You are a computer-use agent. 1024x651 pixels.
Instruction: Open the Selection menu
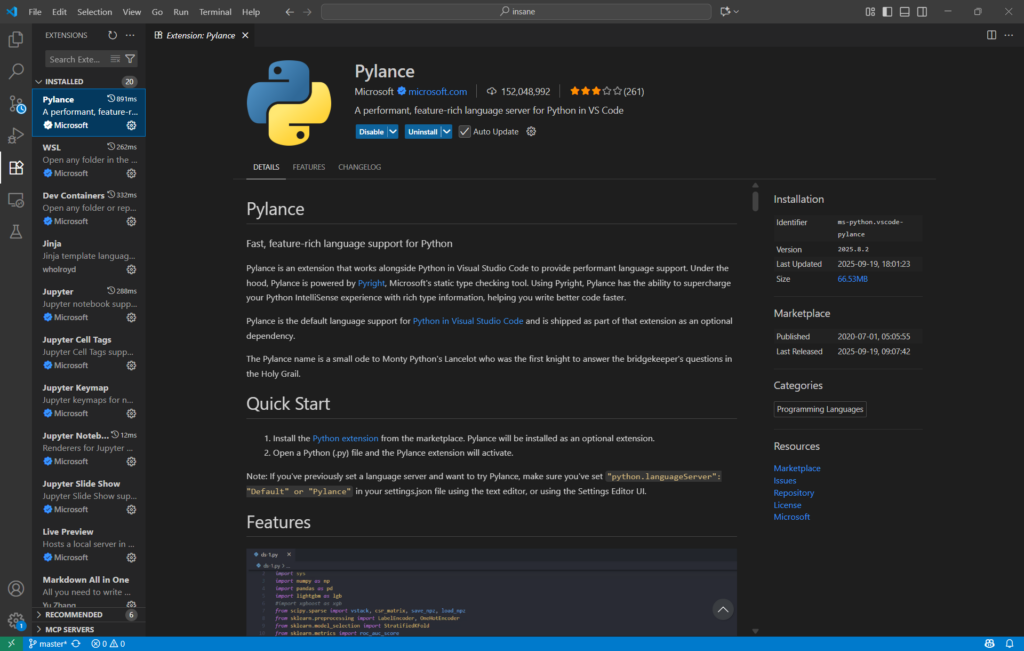click(x=95, y=12)
